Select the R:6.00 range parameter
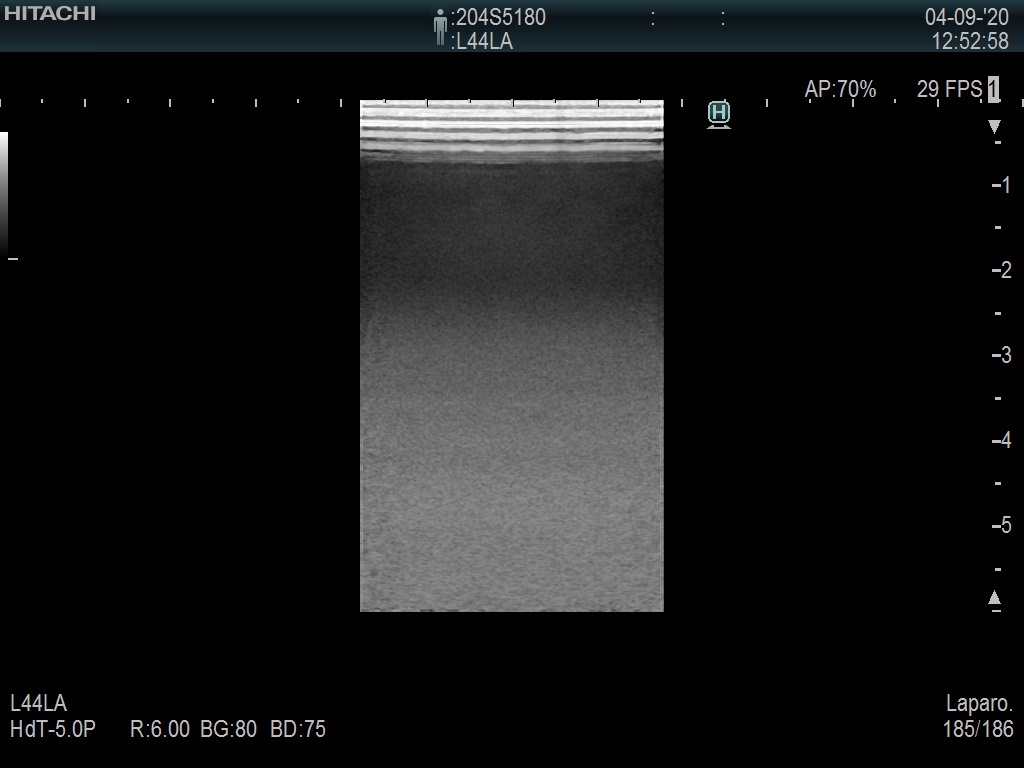 click(160, 729)
